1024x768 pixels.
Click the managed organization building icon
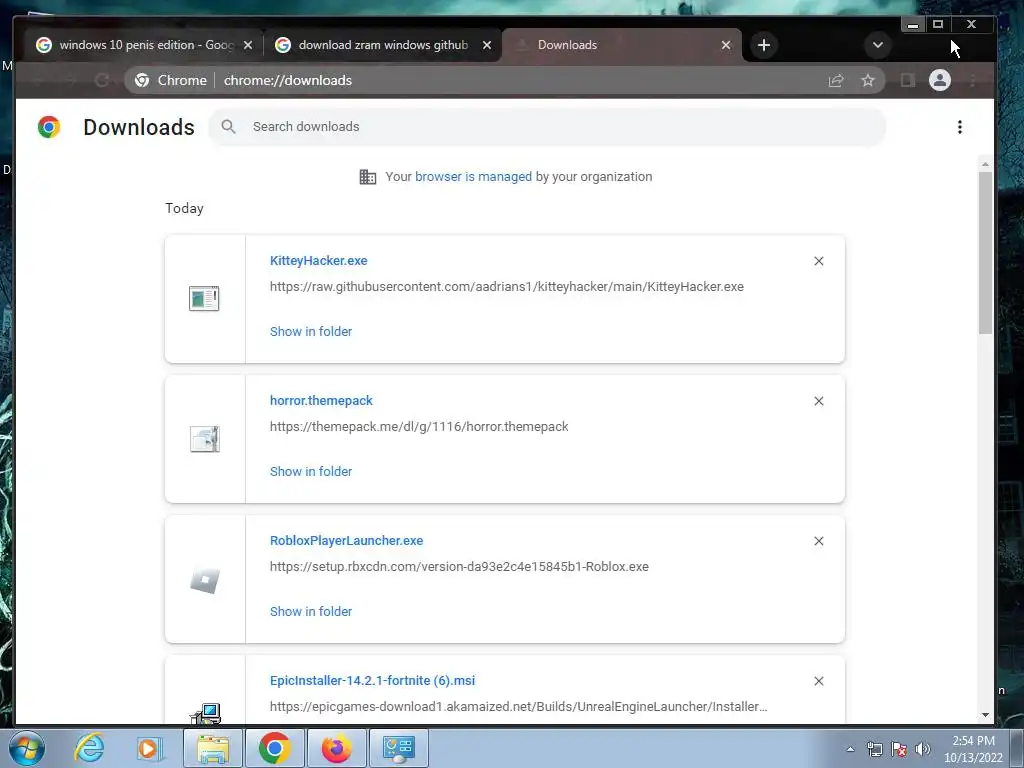pyautogui.click(x=368, y=177)
